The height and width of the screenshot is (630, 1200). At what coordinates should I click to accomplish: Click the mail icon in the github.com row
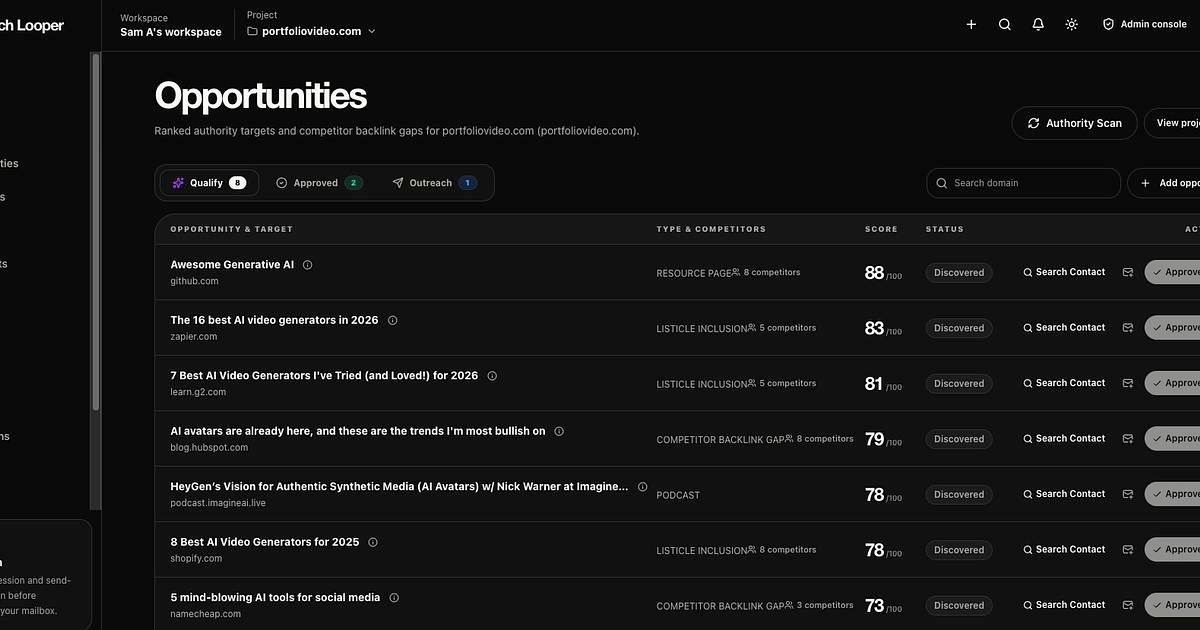click(x=1128, y=272)
